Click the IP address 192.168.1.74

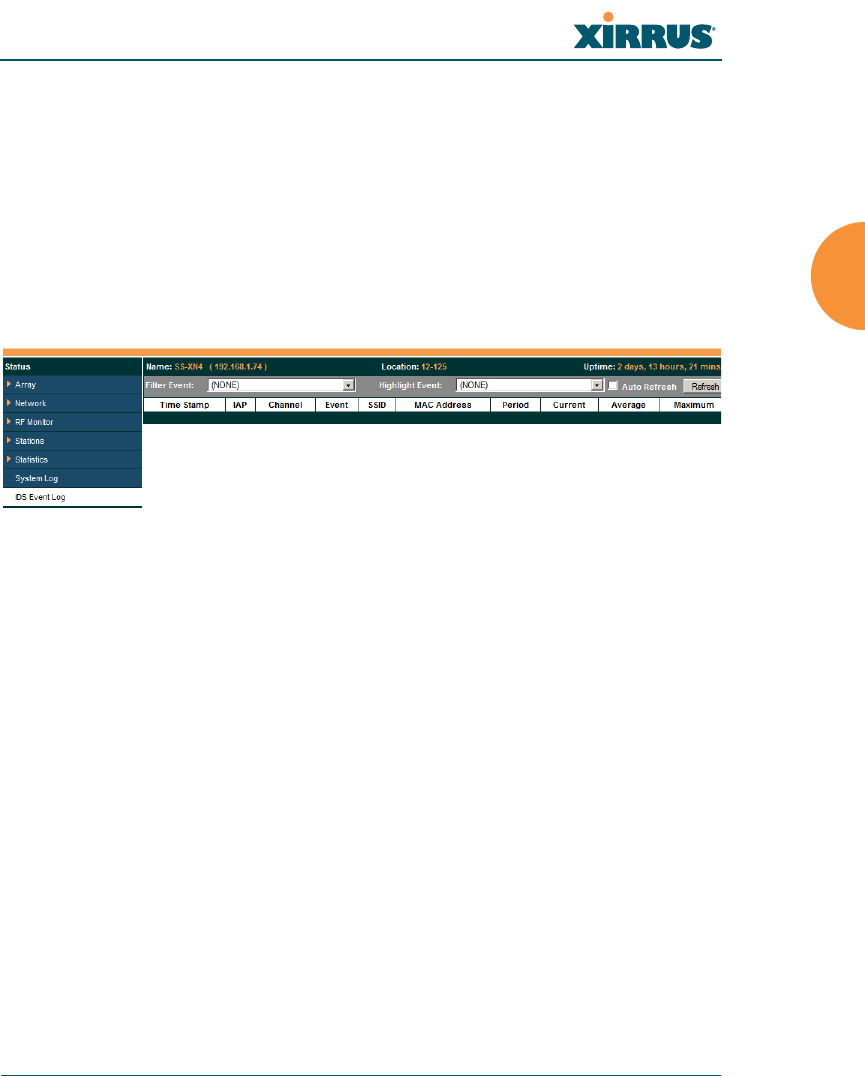point(238,366)
